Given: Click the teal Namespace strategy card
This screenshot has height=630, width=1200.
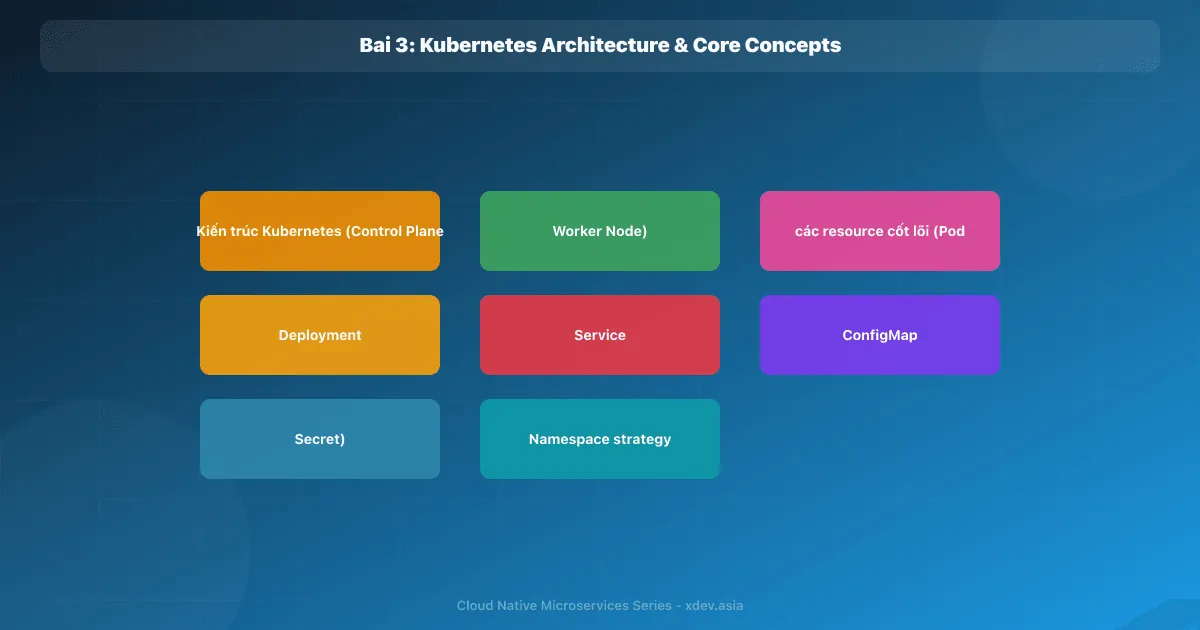Looking at the screenshot, I should tap(600, 439).
